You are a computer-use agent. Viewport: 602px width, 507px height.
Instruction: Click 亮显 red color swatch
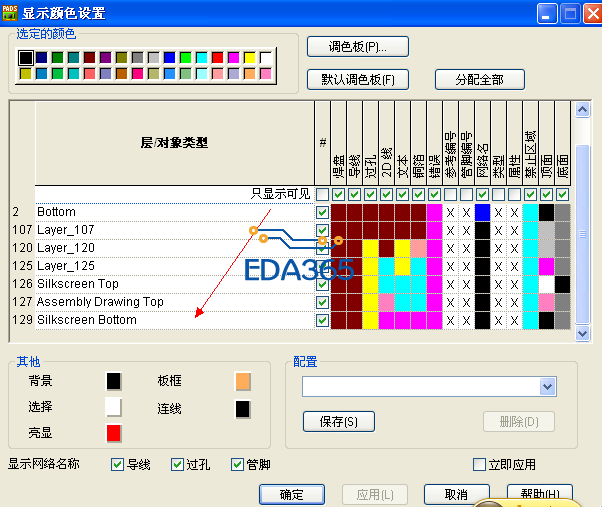114,433
